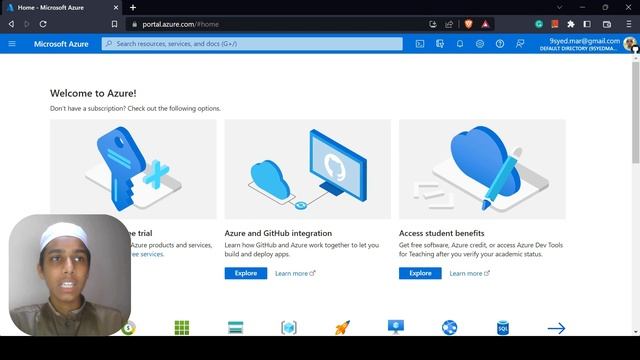Focus the Search resources, services, and docs field
The image size is (640, 360).
(x=252, y=44)
